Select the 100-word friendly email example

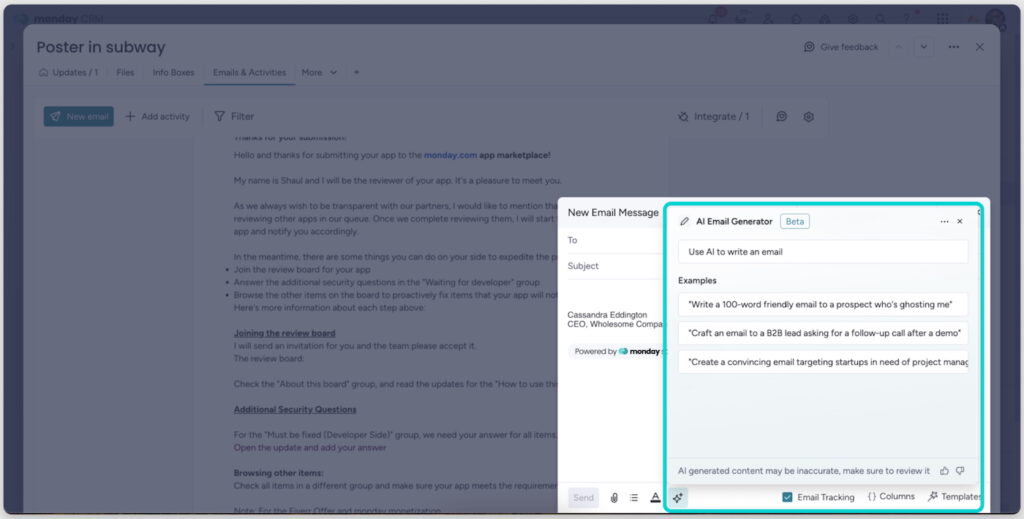click(823, 304)
